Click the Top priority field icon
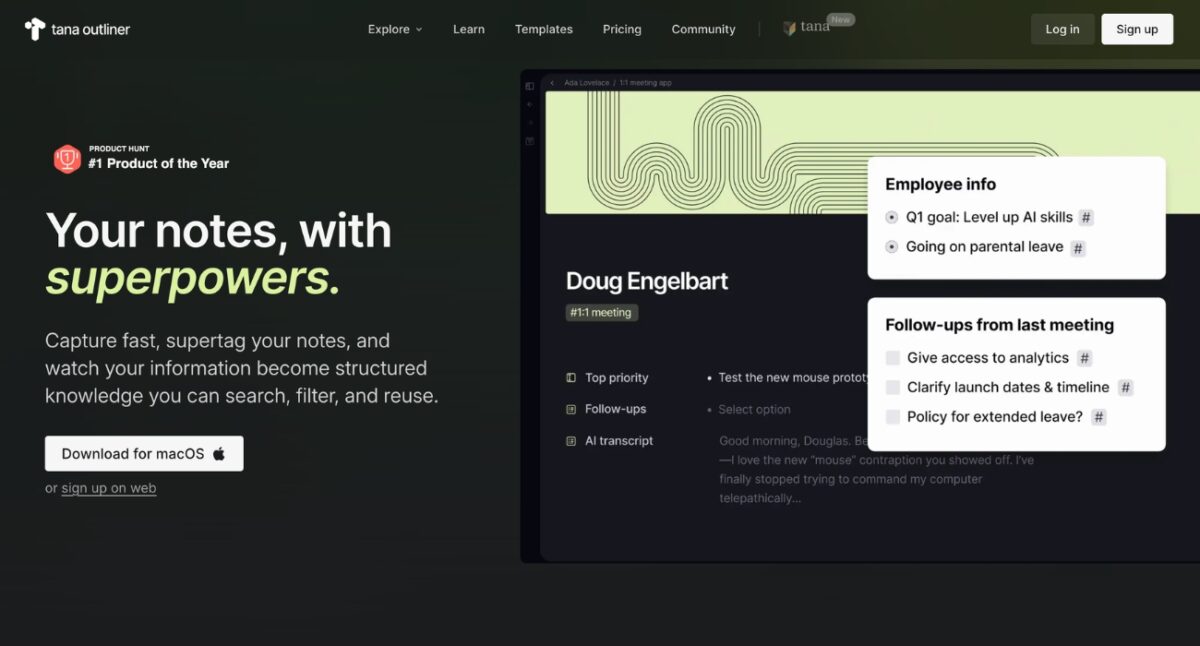This screenshot has height=646, width=1200. 571,378
